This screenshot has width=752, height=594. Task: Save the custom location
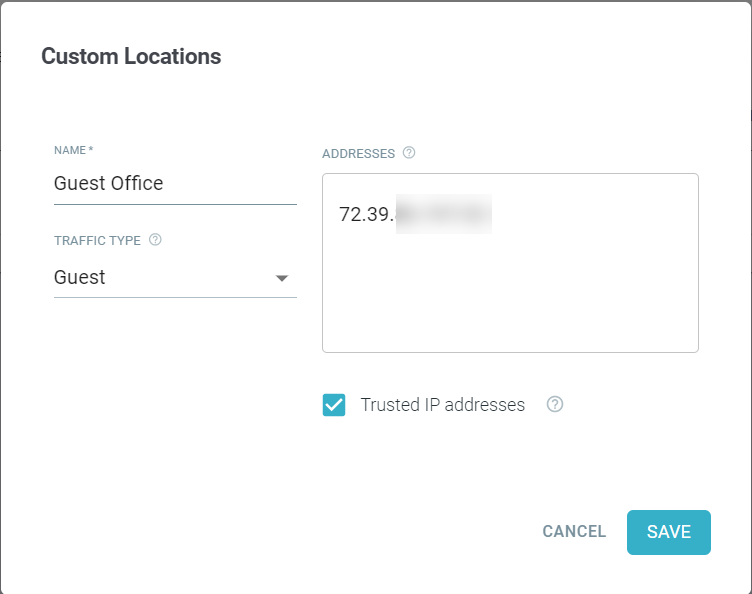pyautogui.click(x=669, y=532)
